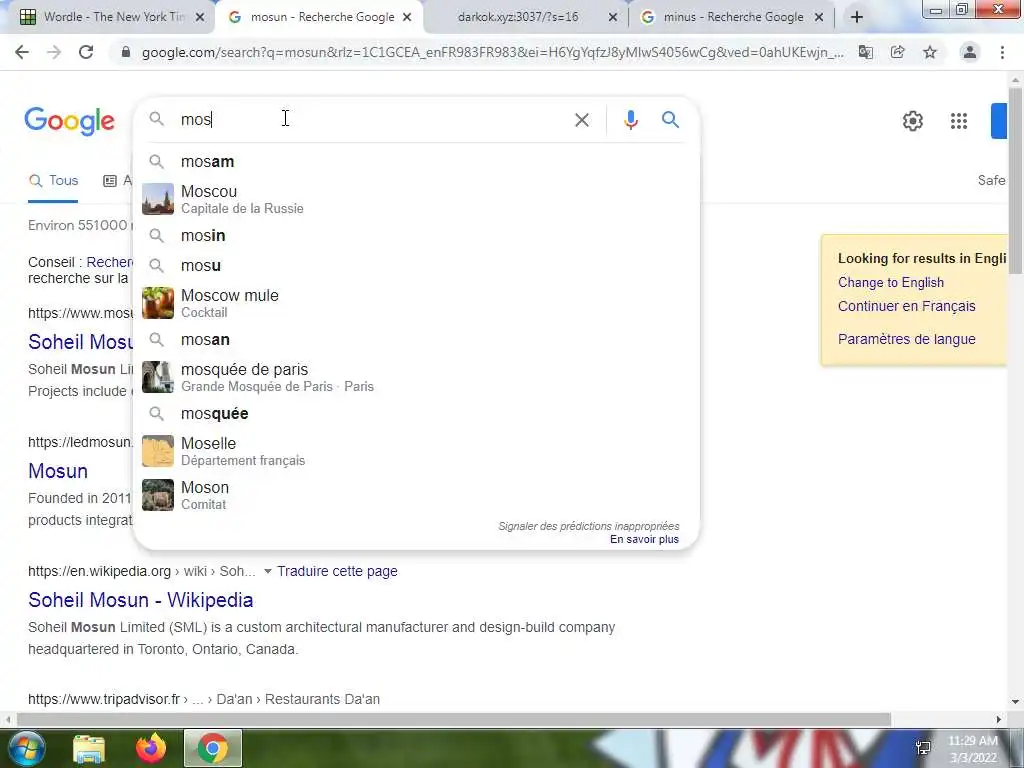The height and width of the screenshot is (768, 1024).
Task: Reload the page with refresh icon
Action: coord(86,52)
